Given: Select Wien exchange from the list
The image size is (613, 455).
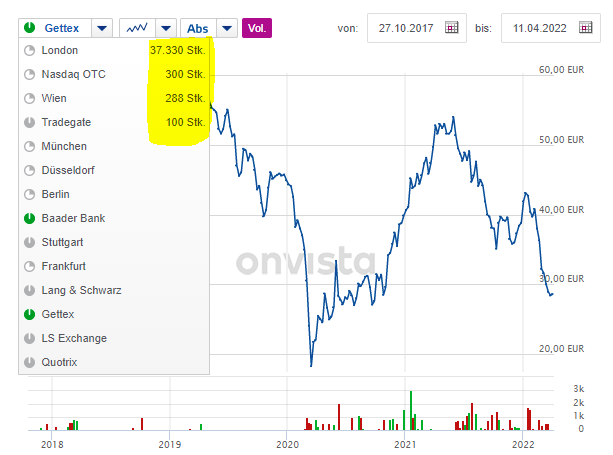Looking at the screenshot, I should 57,98.
